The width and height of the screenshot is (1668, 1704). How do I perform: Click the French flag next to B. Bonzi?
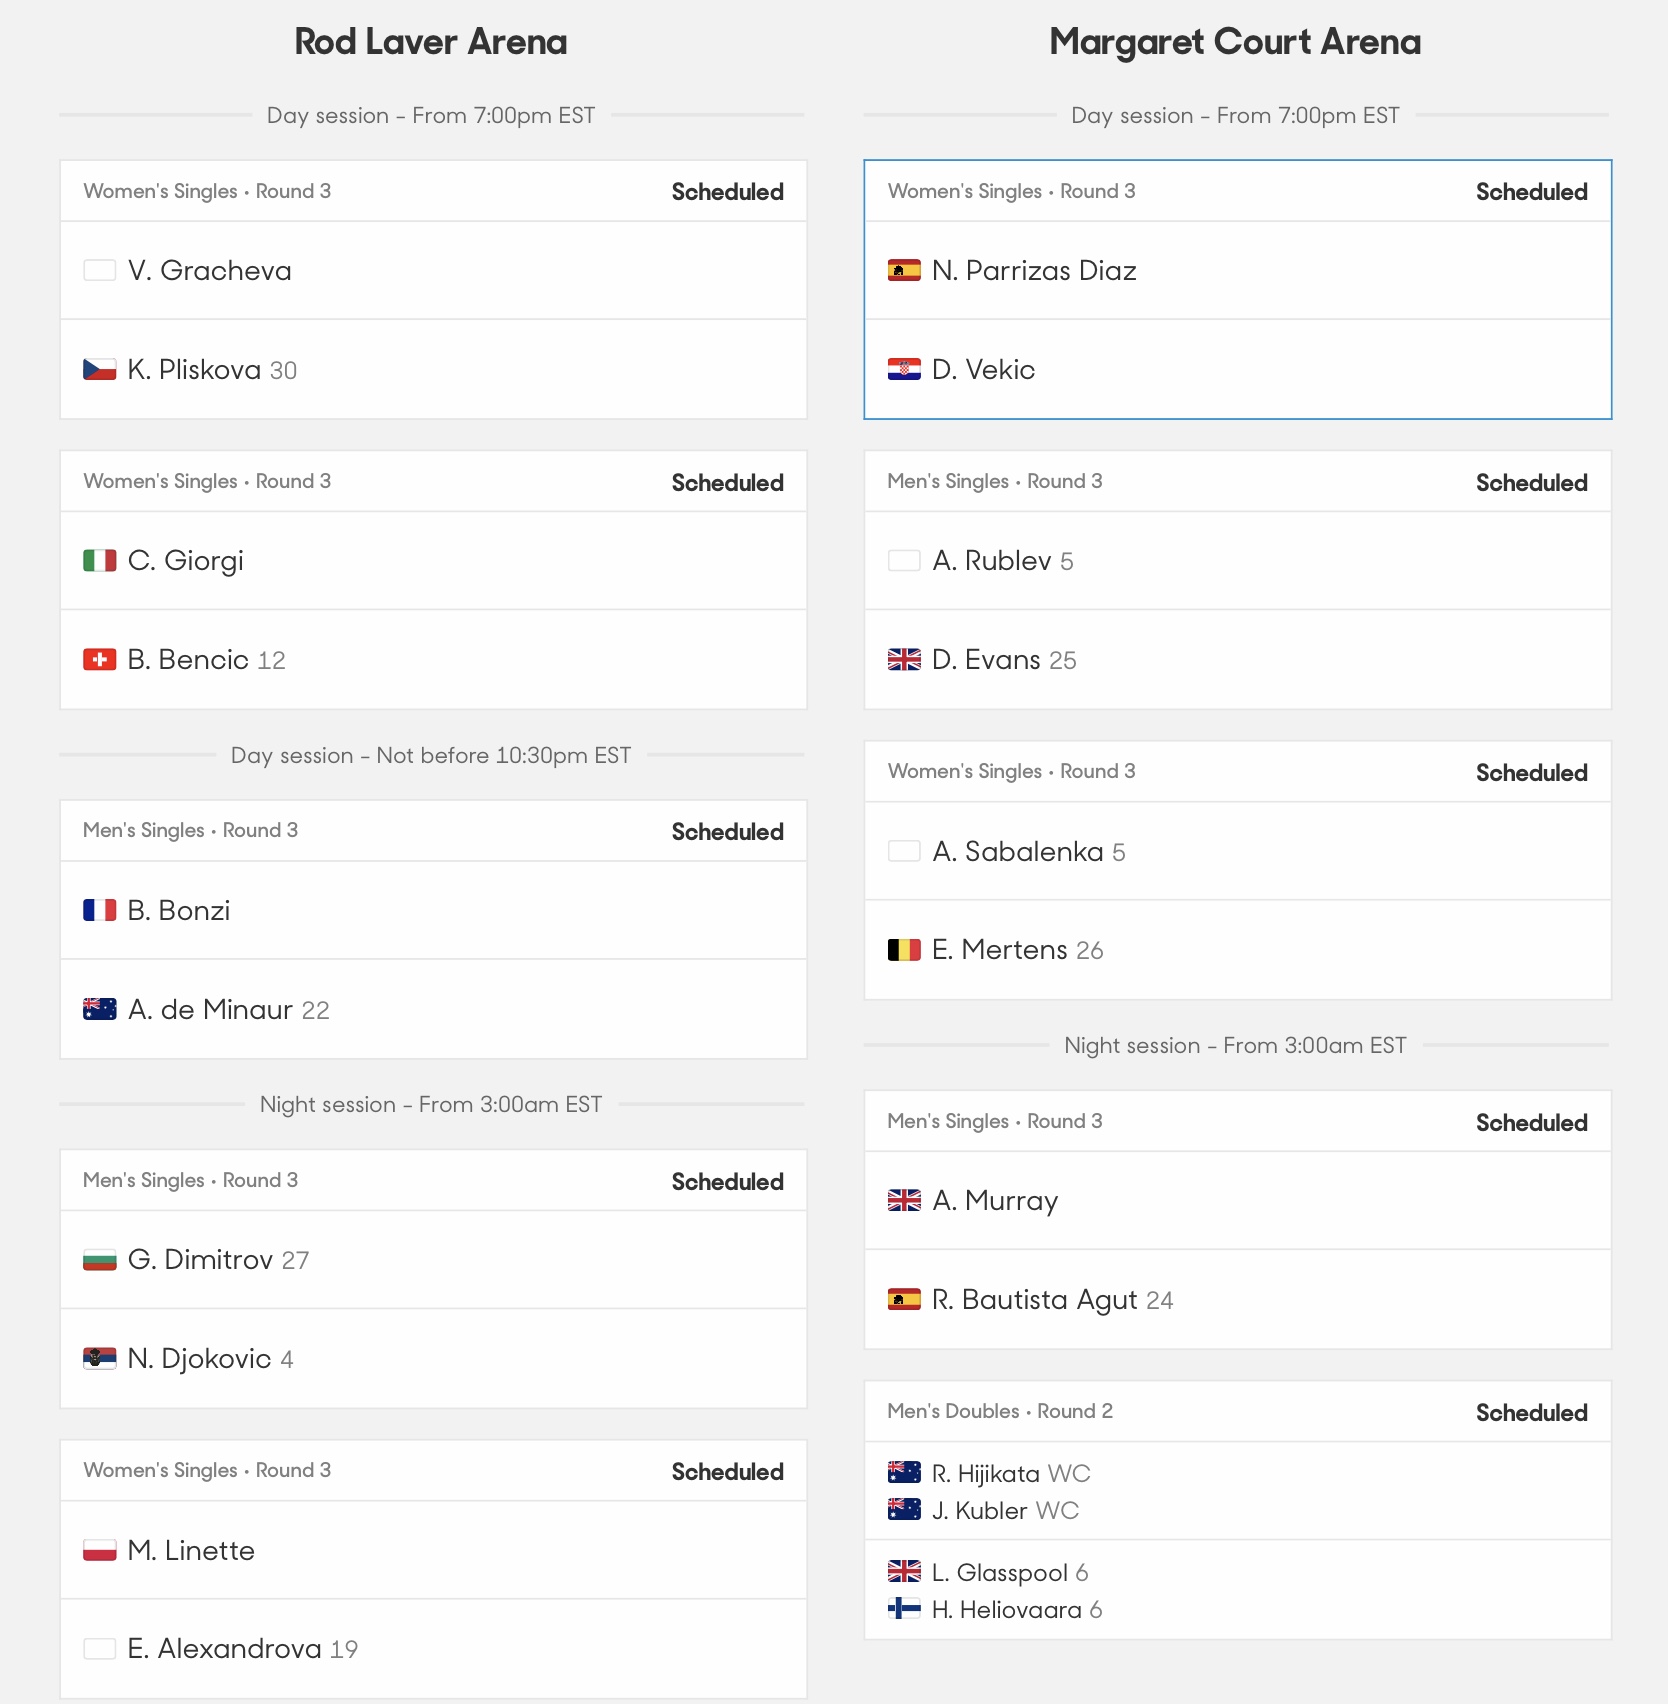tap(99, 910)
